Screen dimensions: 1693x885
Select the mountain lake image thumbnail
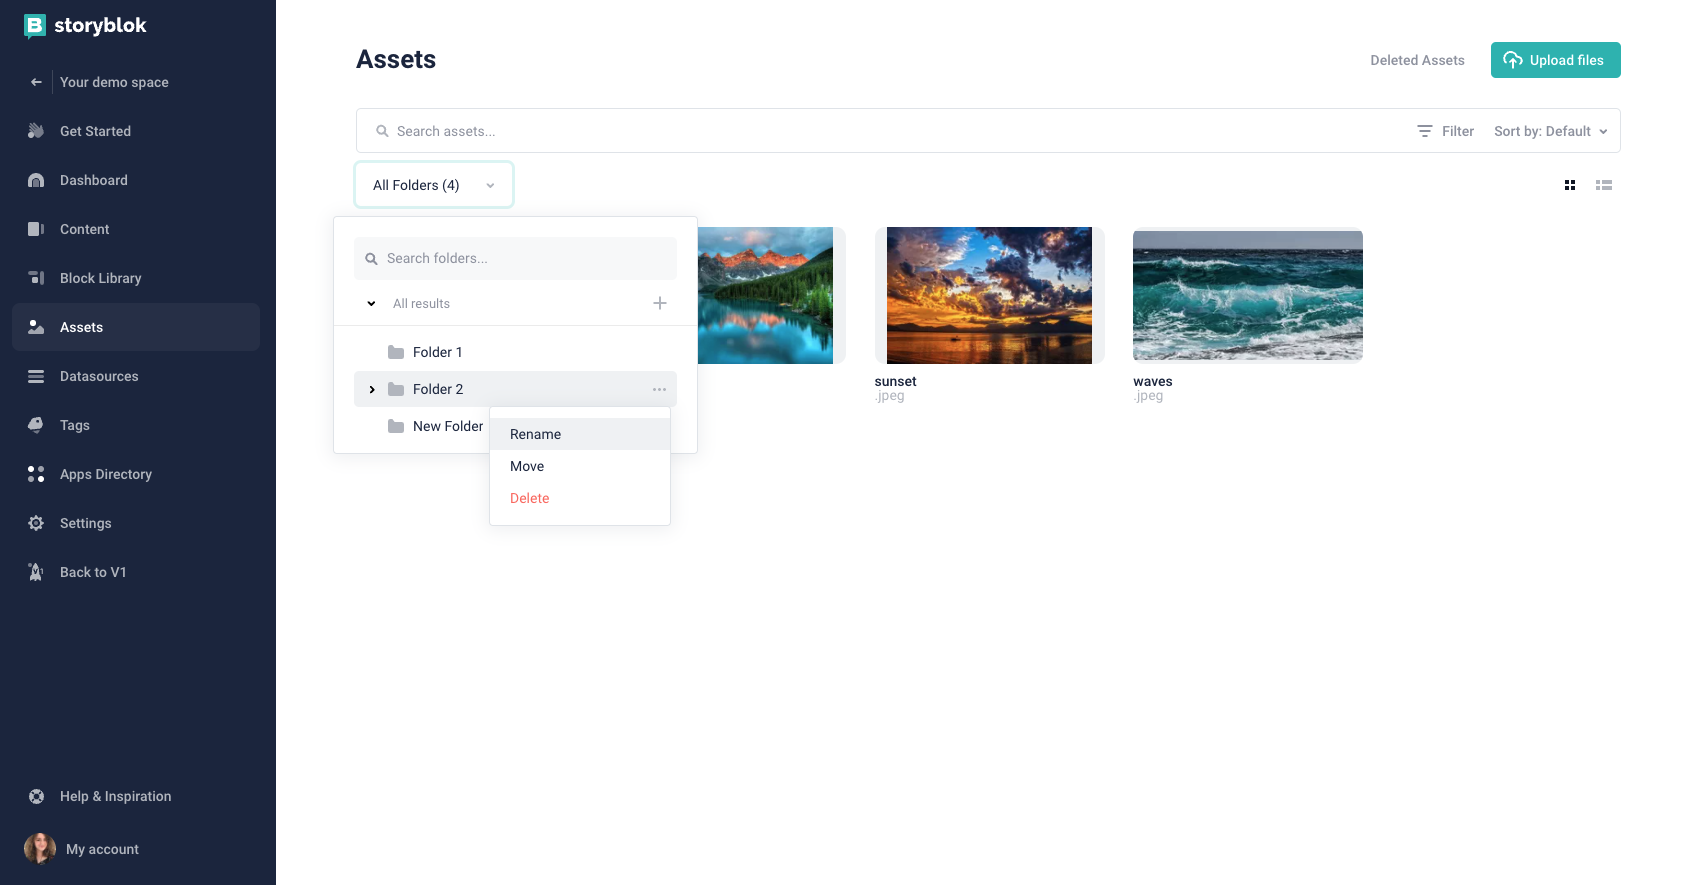765,295
